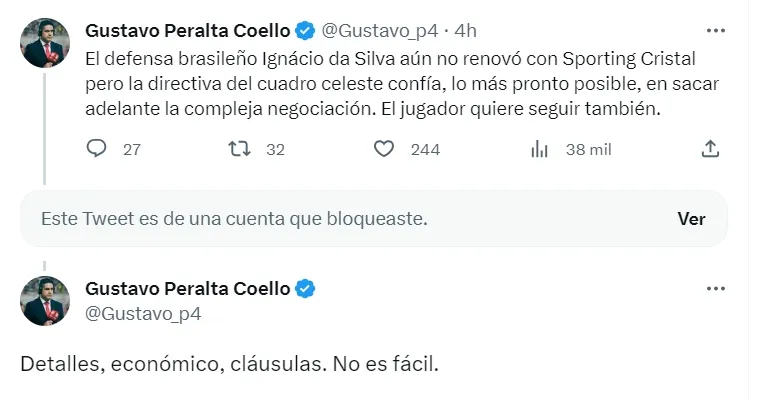Open the tweet analytics views icon
759x400 pixels.
(539, 149)
